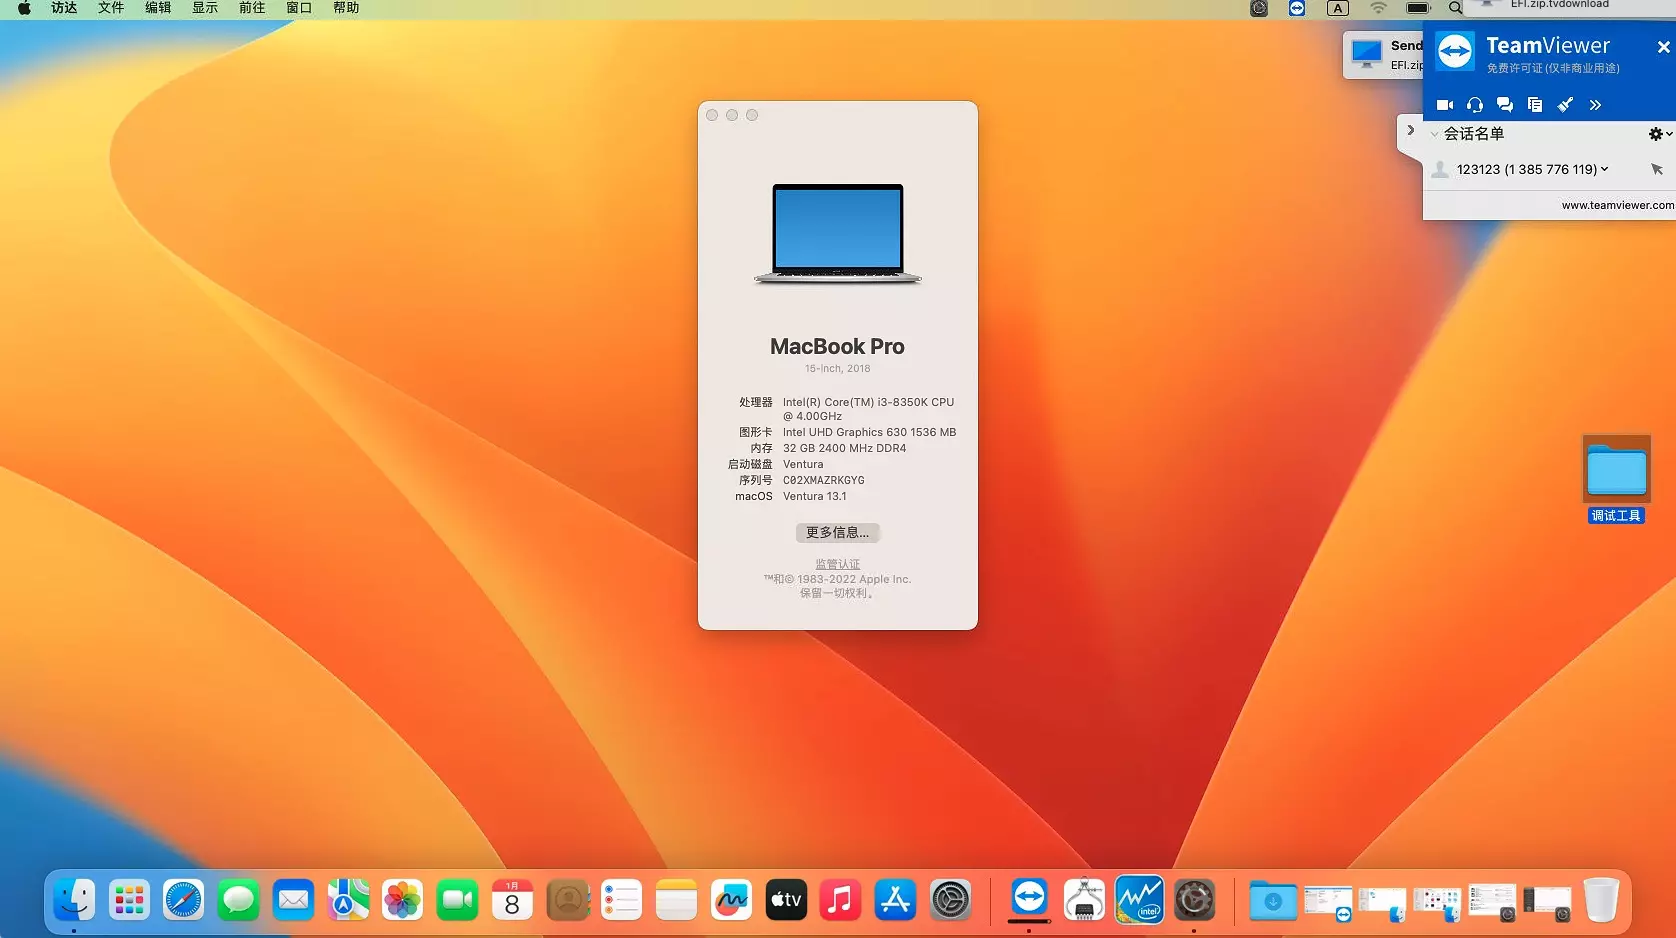Collapse the 会话名单 session list section

click(x=1435, y=134)
